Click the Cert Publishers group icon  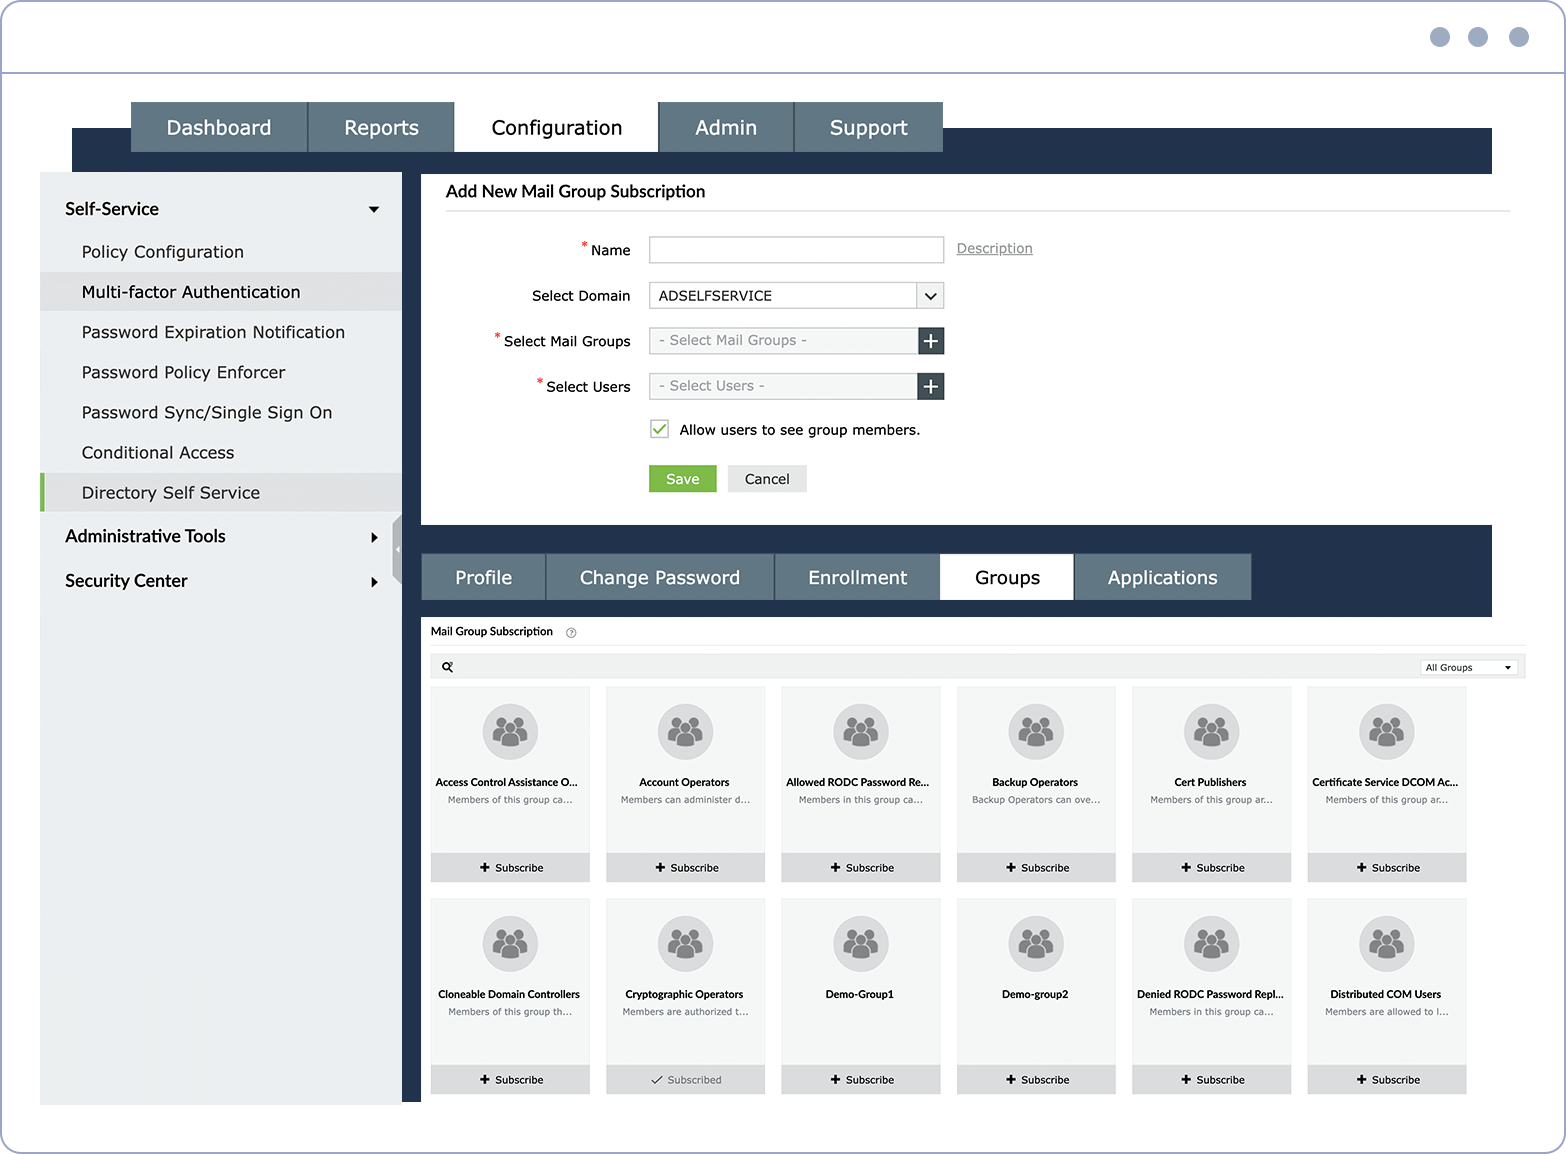click(x=1211, y=731)
